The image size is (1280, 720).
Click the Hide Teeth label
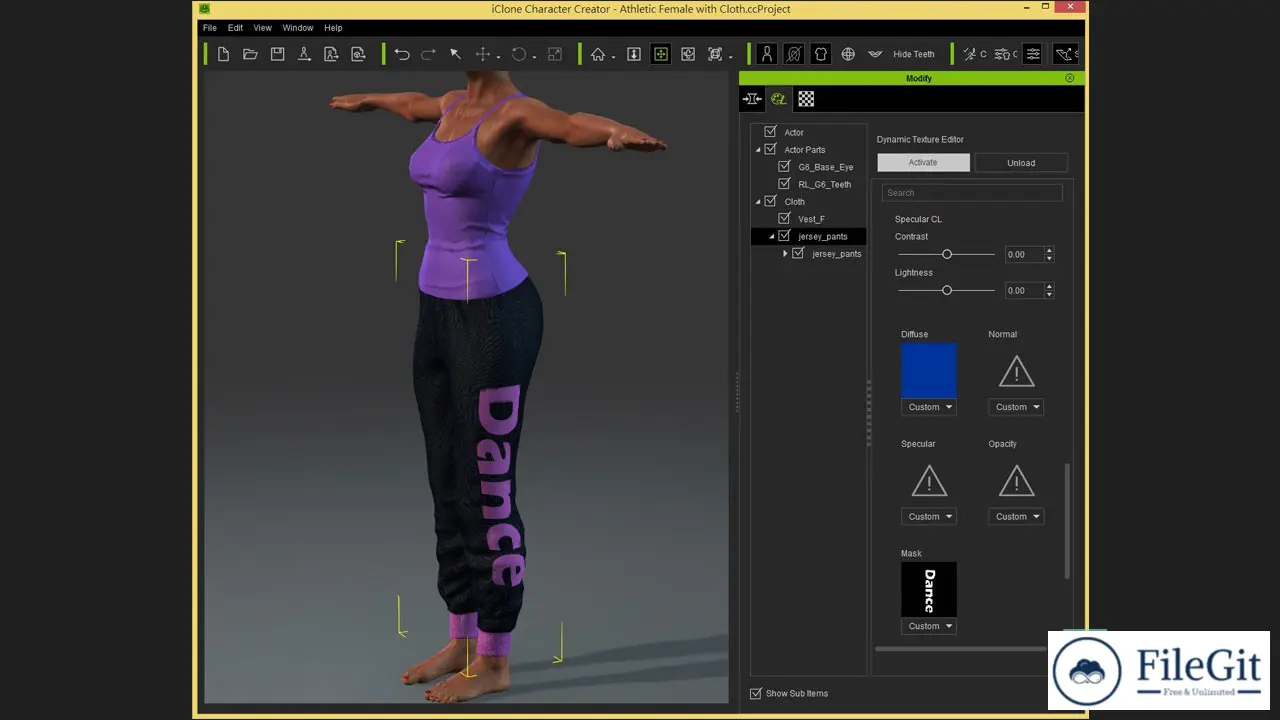click(x=914, y=54)
